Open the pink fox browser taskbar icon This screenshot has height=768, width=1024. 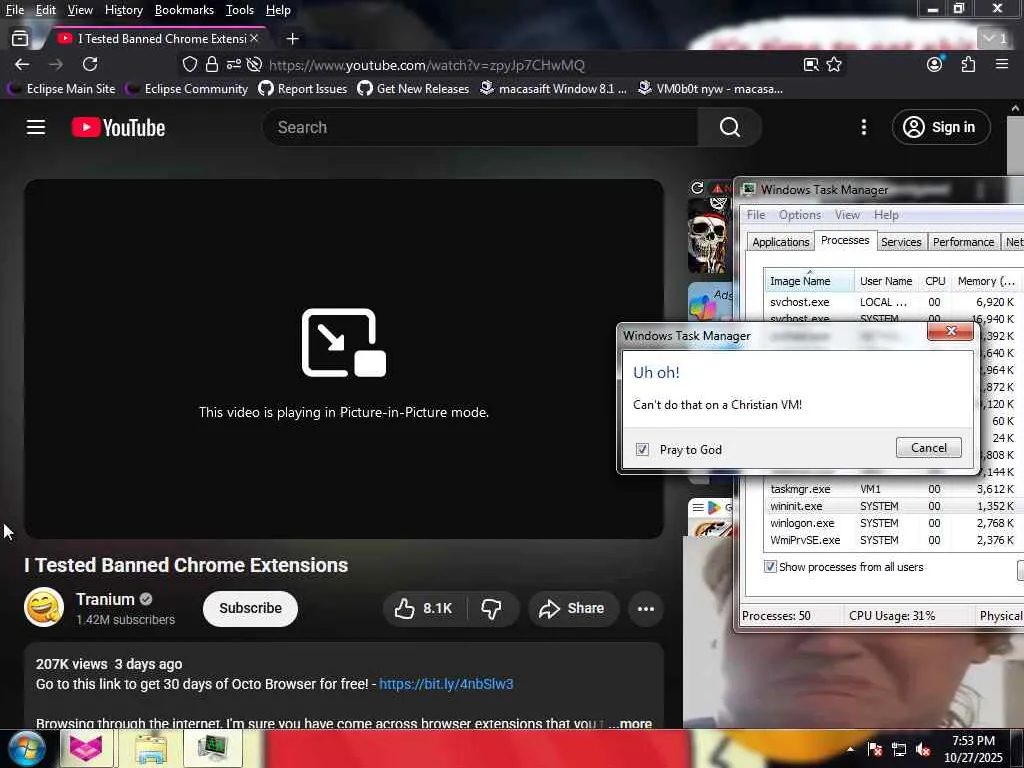[x=86, y=748]
